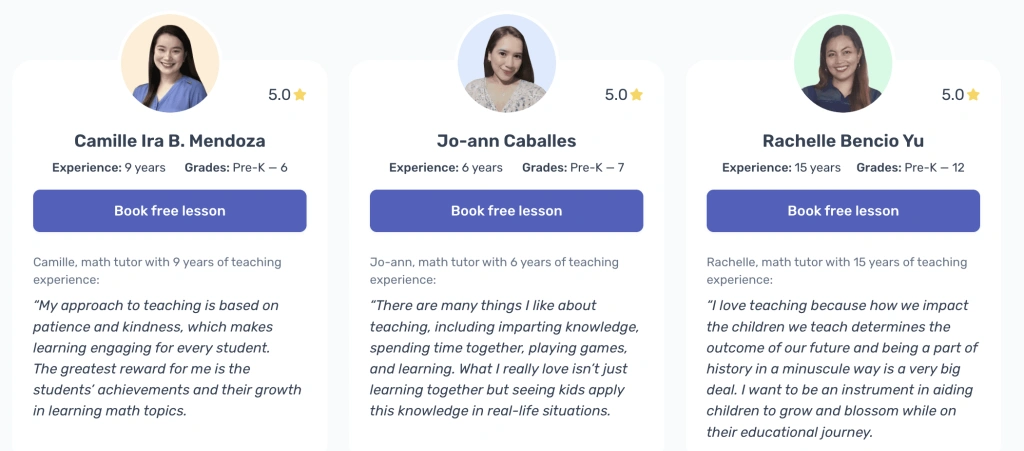Viewport: 1024px width, 451px height.
Task: Click the star icon on Rachelle's card
Action: pos(973,95)
